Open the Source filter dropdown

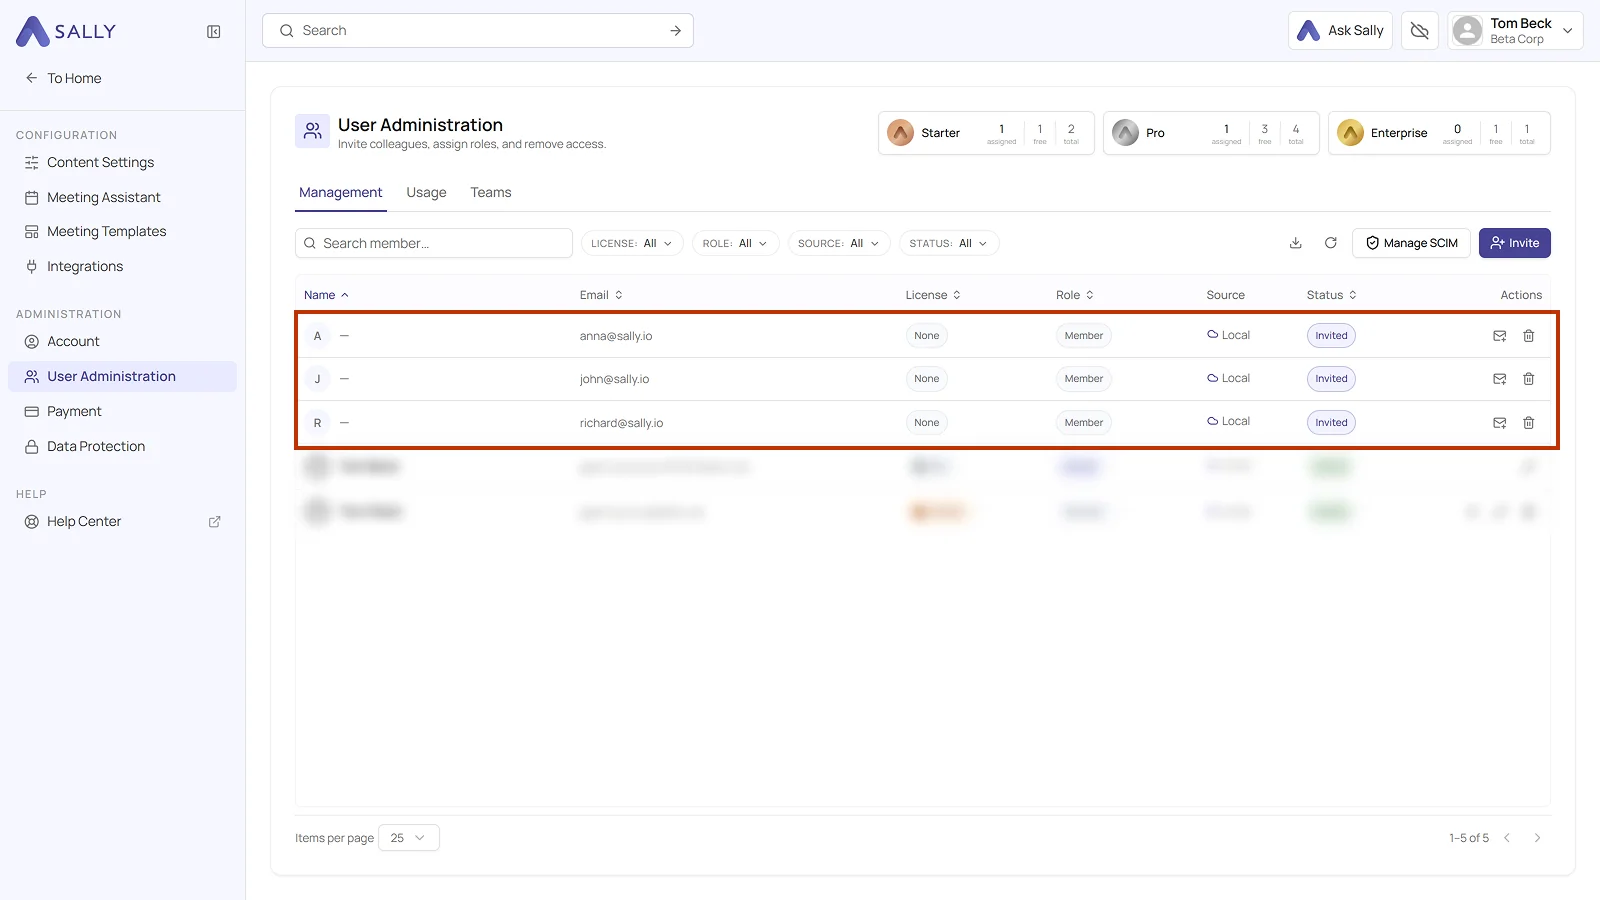tap(839, 243)
